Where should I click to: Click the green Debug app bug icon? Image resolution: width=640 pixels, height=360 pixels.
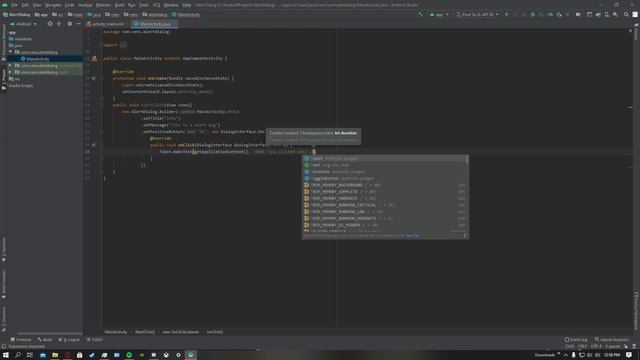pyautogui.click(x=532, y=14)
